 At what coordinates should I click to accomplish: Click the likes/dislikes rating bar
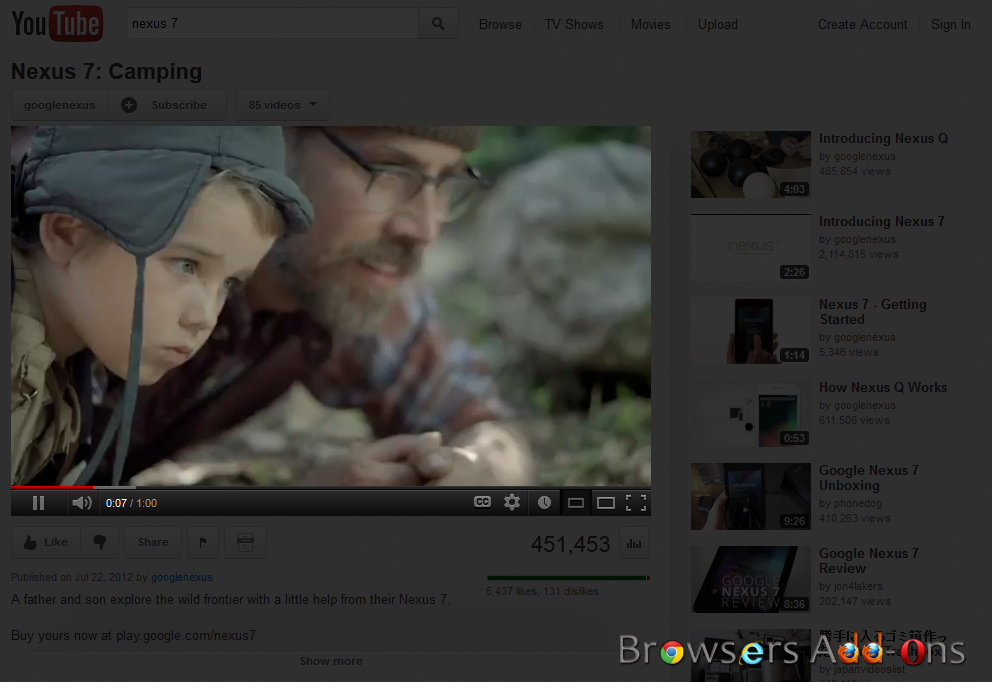tap(568, 578)
